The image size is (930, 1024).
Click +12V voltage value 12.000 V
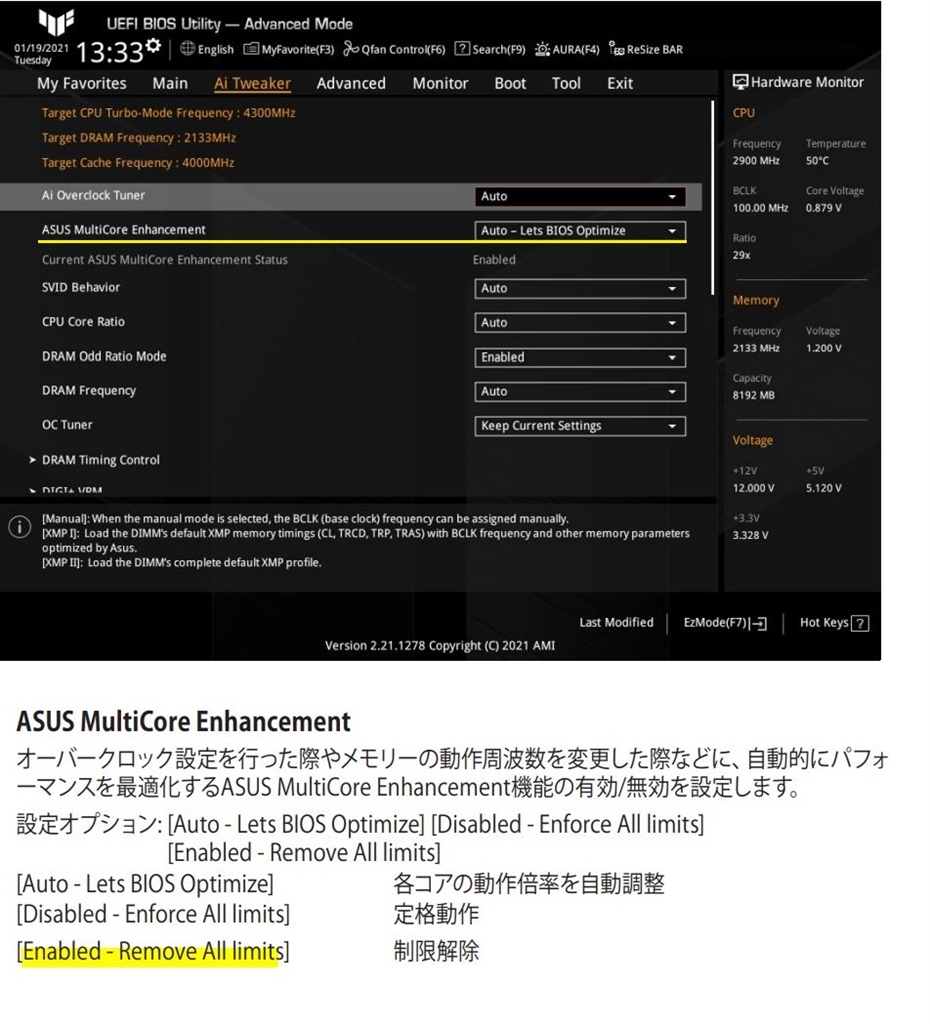coord(753,488)
